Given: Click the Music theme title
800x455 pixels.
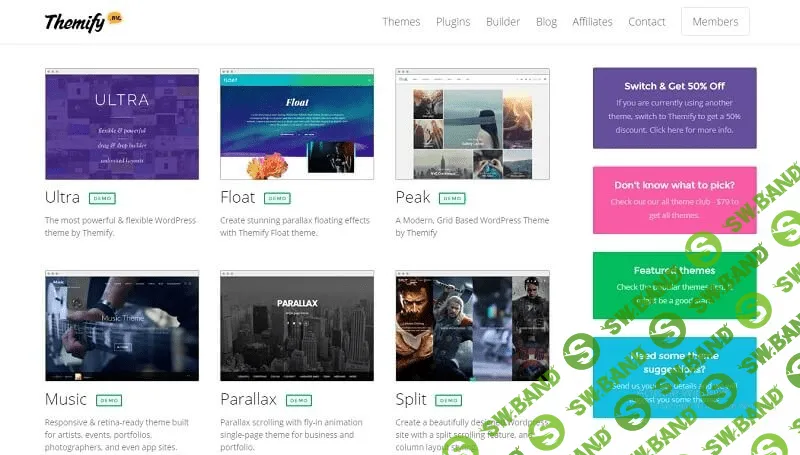Looking at the screenshot, I should point(66,399).
